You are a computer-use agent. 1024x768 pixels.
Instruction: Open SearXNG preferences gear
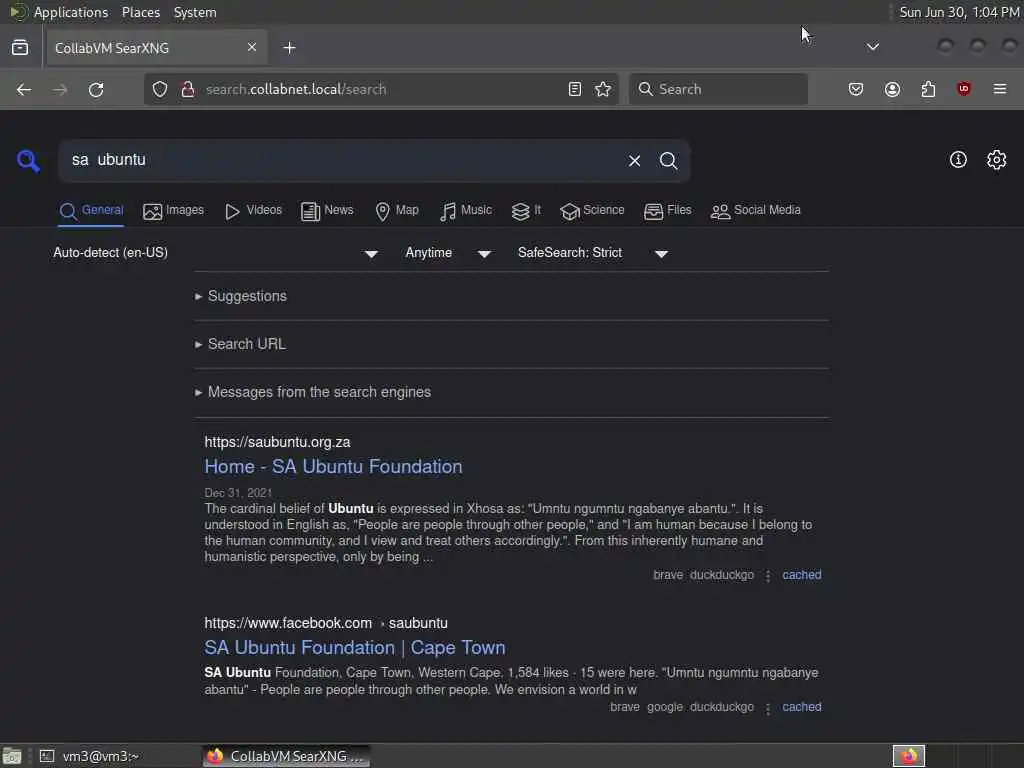[x=997, y=160]
